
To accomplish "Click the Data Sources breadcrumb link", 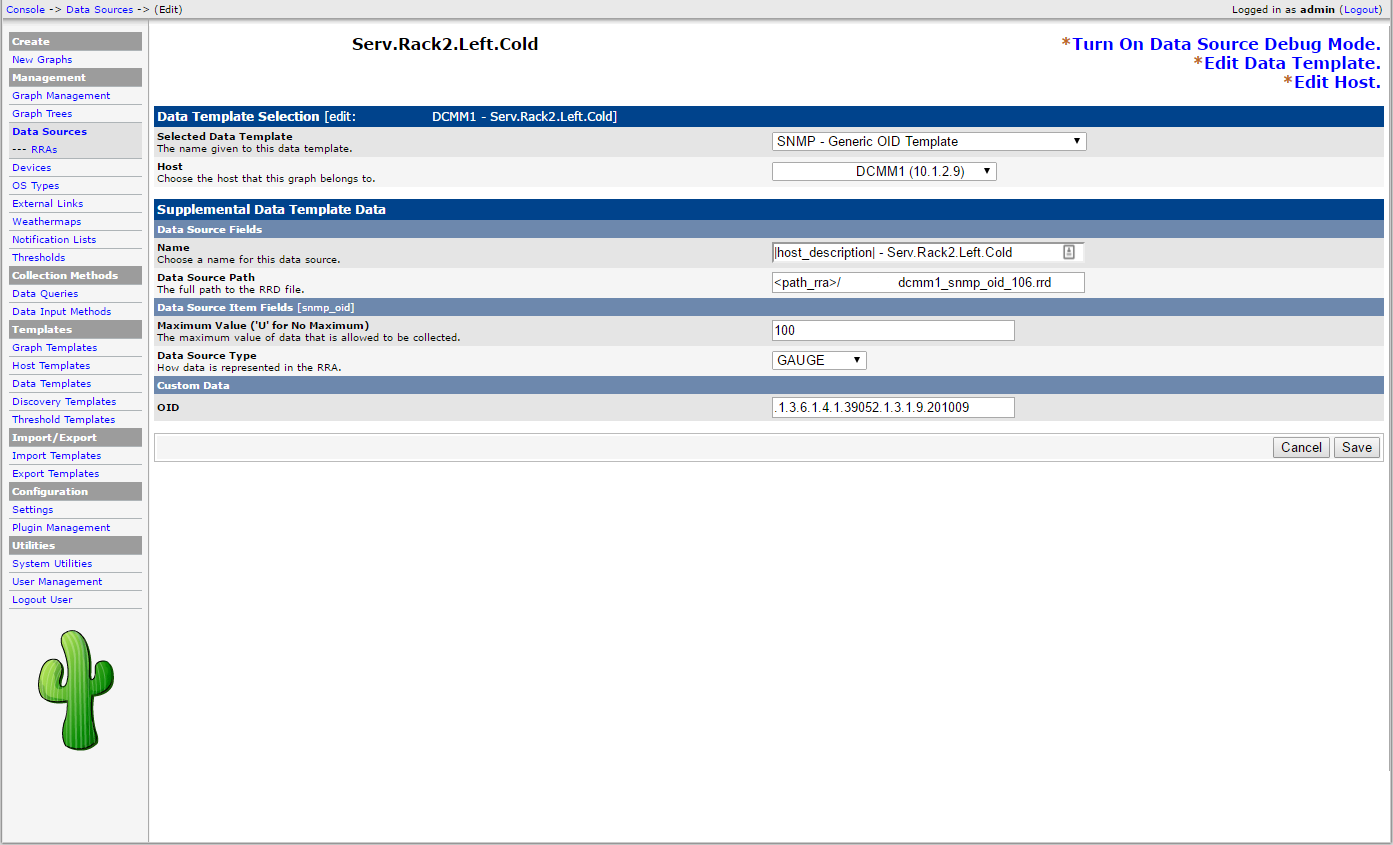I will 99,9.
